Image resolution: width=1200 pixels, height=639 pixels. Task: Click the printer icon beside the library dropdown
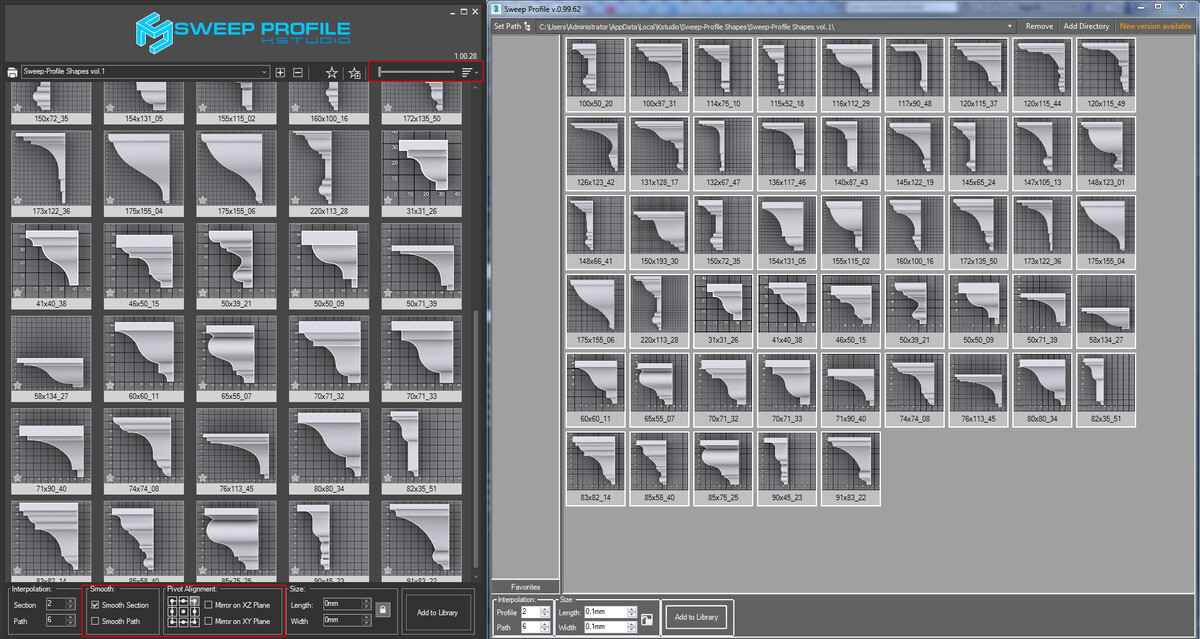pyautogui.click(x=12, y=72)
